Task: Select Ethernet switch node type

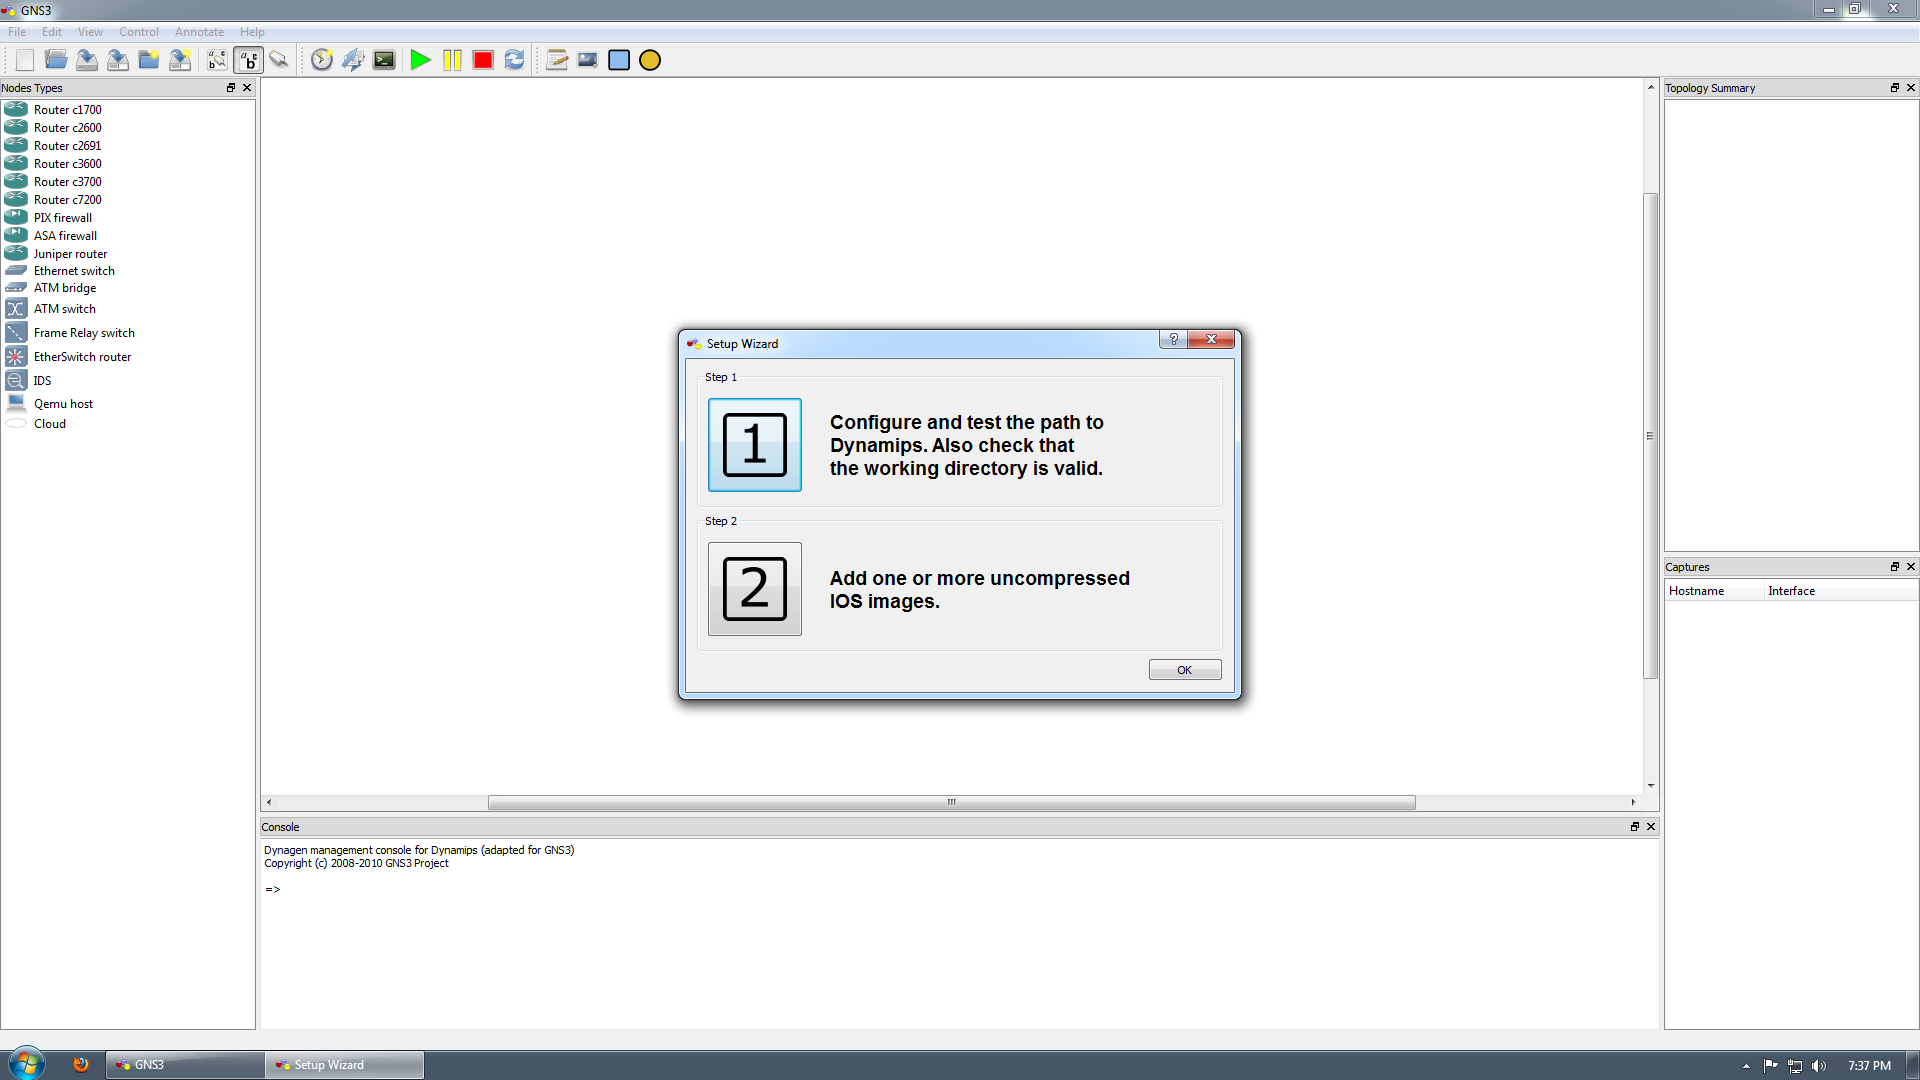Action: pos(128,271)
